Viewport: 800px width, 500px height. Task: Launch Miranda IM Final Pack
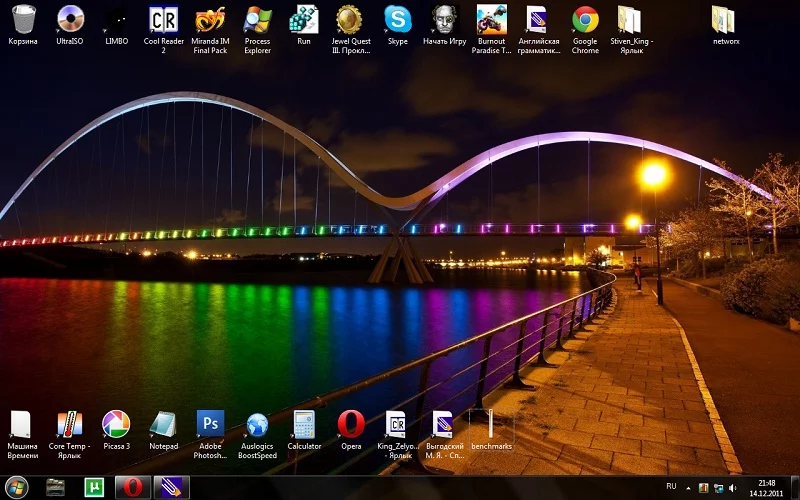pos(210,20)
